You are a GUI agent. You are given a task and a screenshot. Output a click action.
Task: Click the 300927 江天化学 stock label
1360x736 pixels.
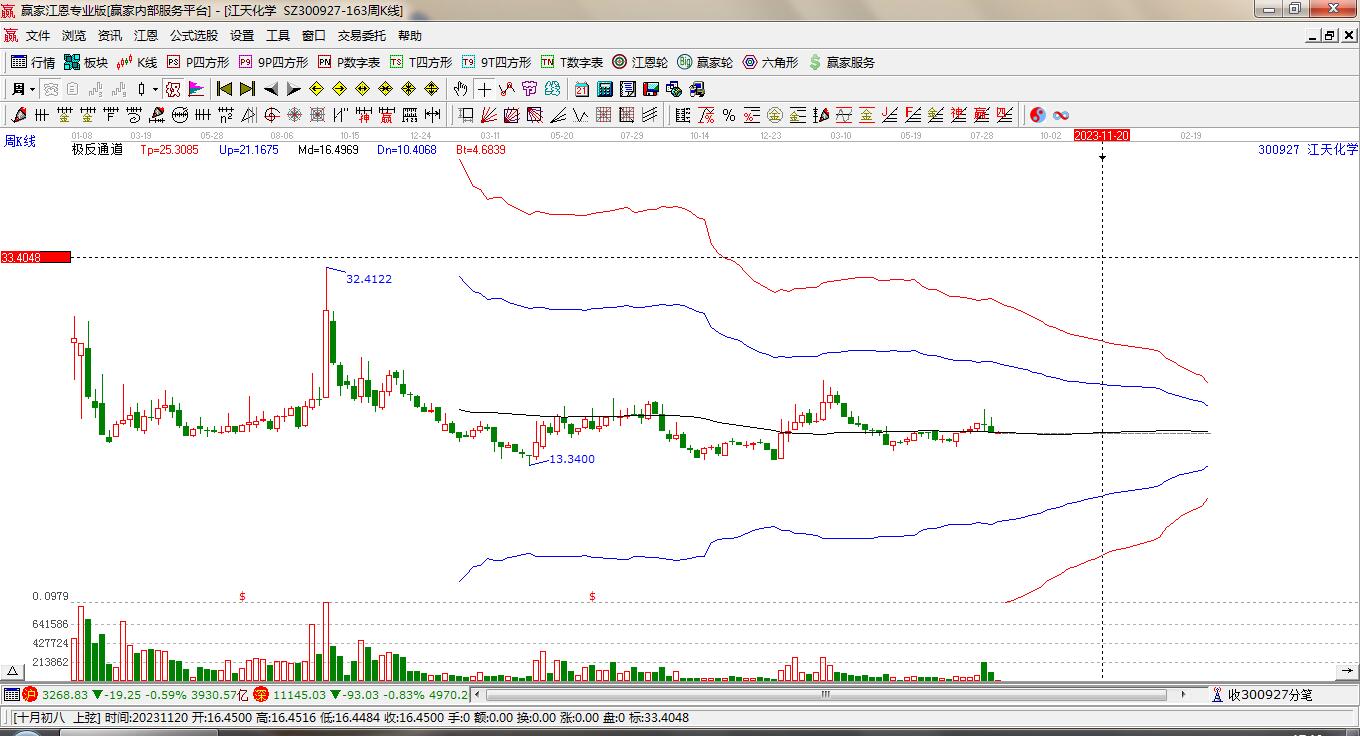click(x=1308, y=149)
